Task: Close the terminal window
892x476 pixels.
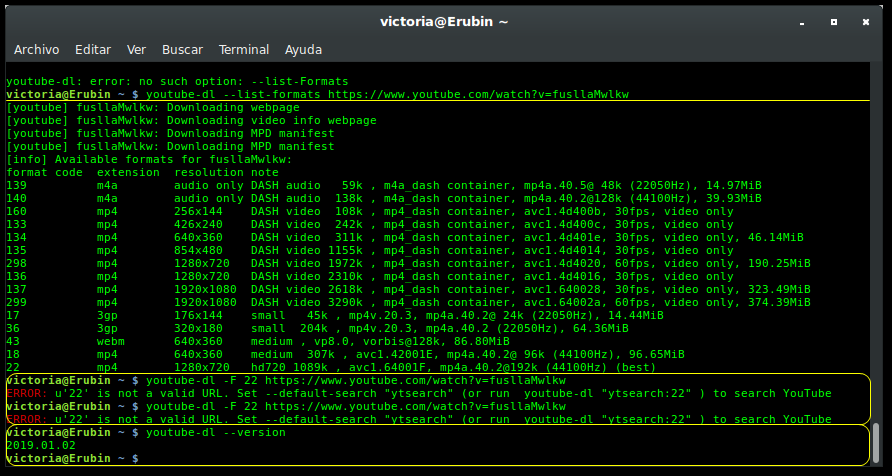Action: 866,22
